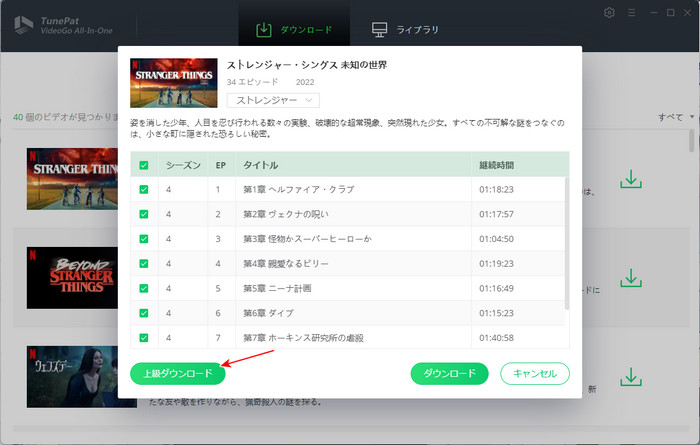
Task: Maximize the TunePat window
Action: pyautogui.click(x=671, y=12)
